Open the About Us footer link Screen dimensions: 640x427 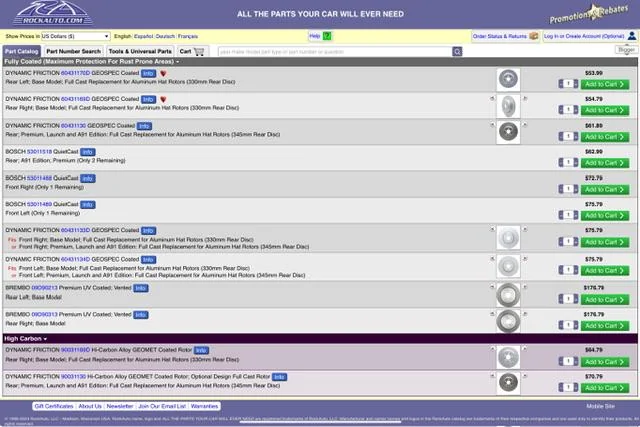[90, 406]
